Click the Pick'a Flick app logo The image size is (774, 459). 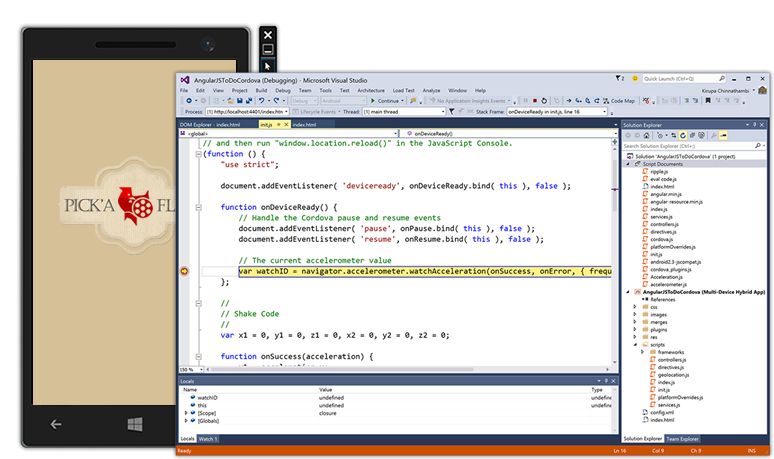pos(133,205)
